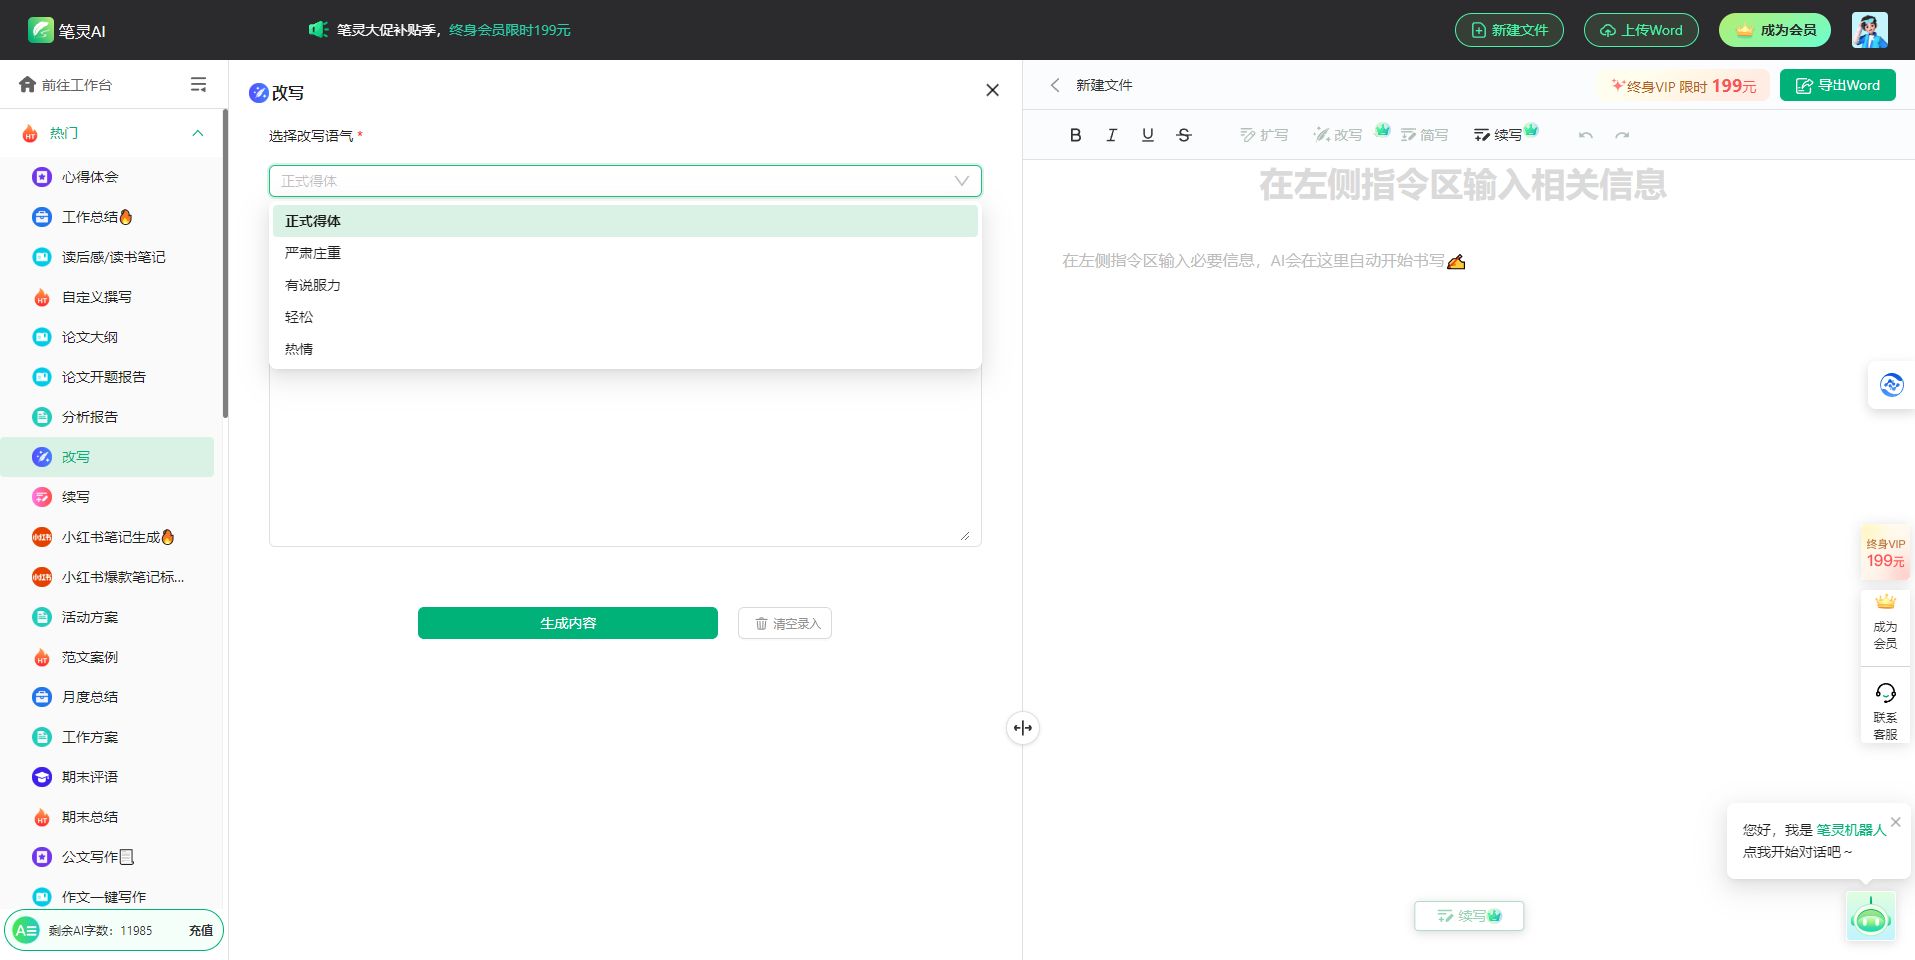Click 扩写 toolbar tool
1915x960 pixels.
click(x=1264, y=135)
